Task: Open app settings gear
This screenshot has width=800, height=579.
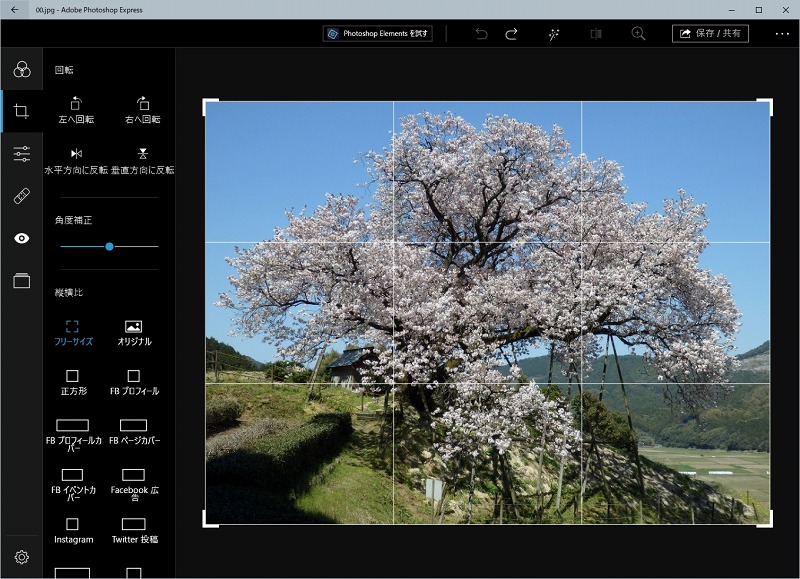Action: coord(21,557)
